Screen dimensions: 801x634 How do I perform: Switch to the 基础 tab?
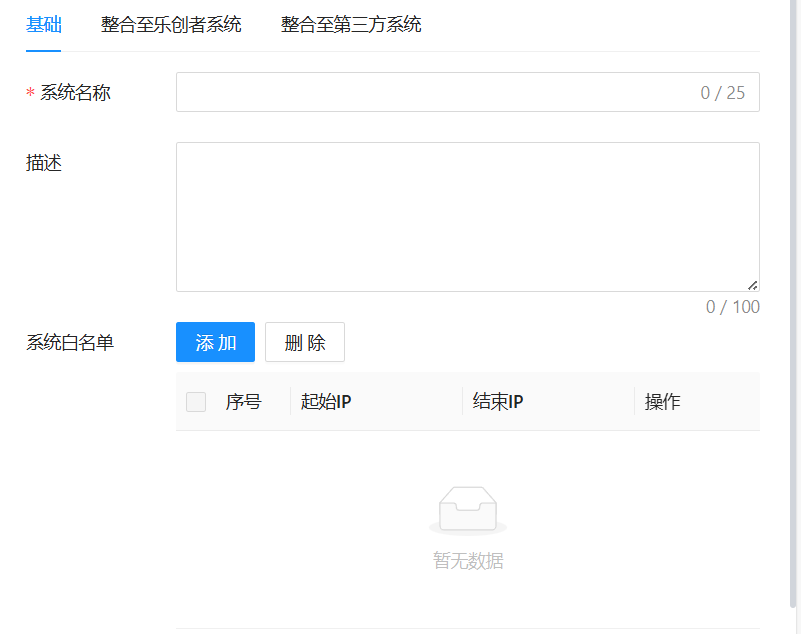(43, 25)
